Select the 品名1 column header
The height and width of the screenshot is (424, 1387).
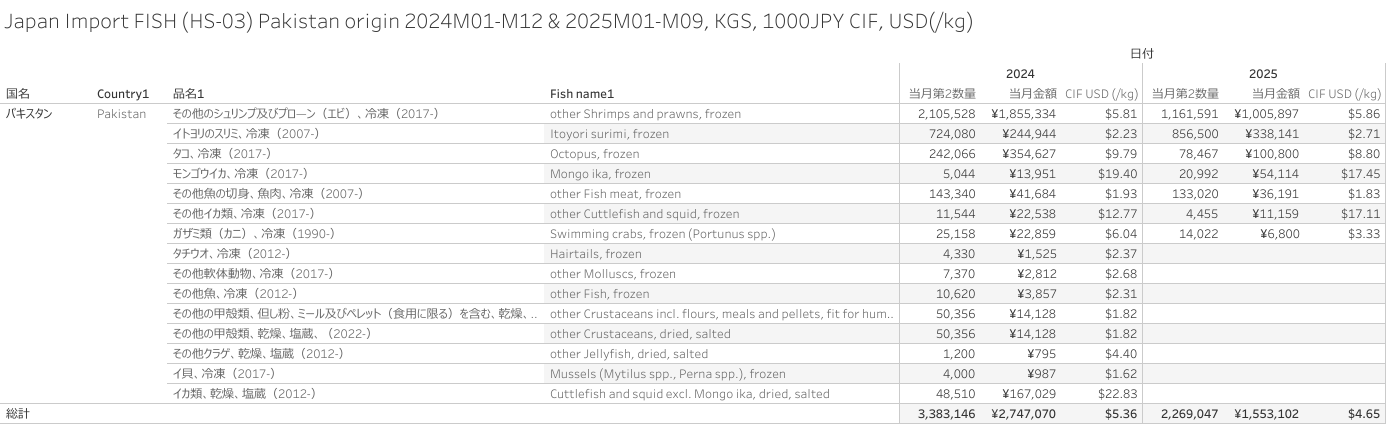pos(188,94)
